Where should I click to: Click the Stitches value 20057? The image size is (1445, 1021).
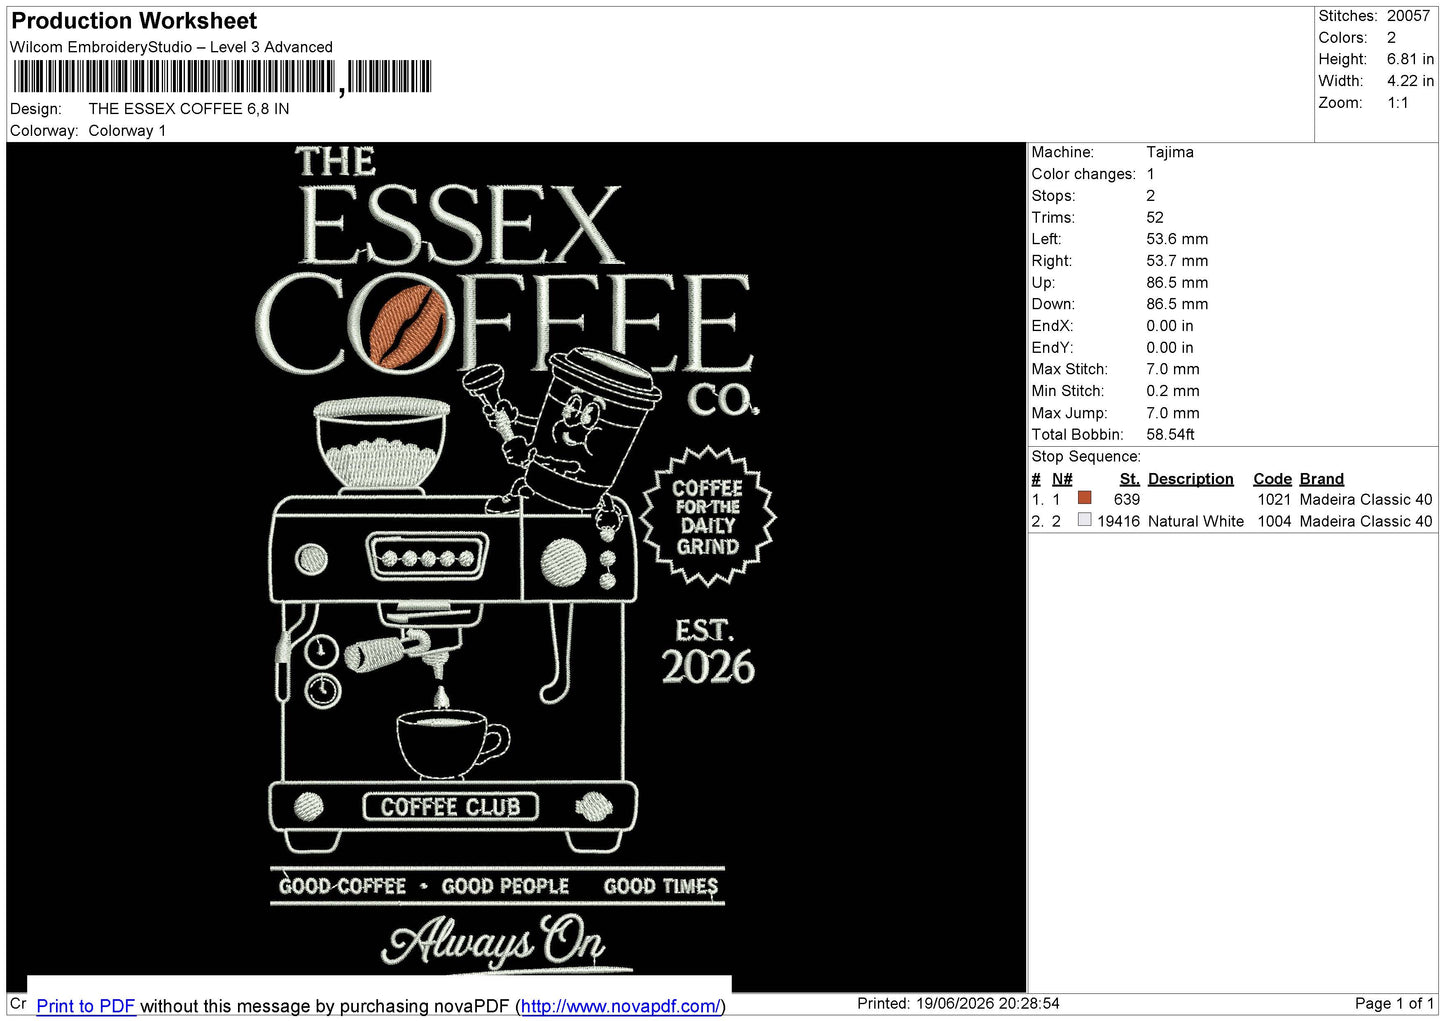1408,16
